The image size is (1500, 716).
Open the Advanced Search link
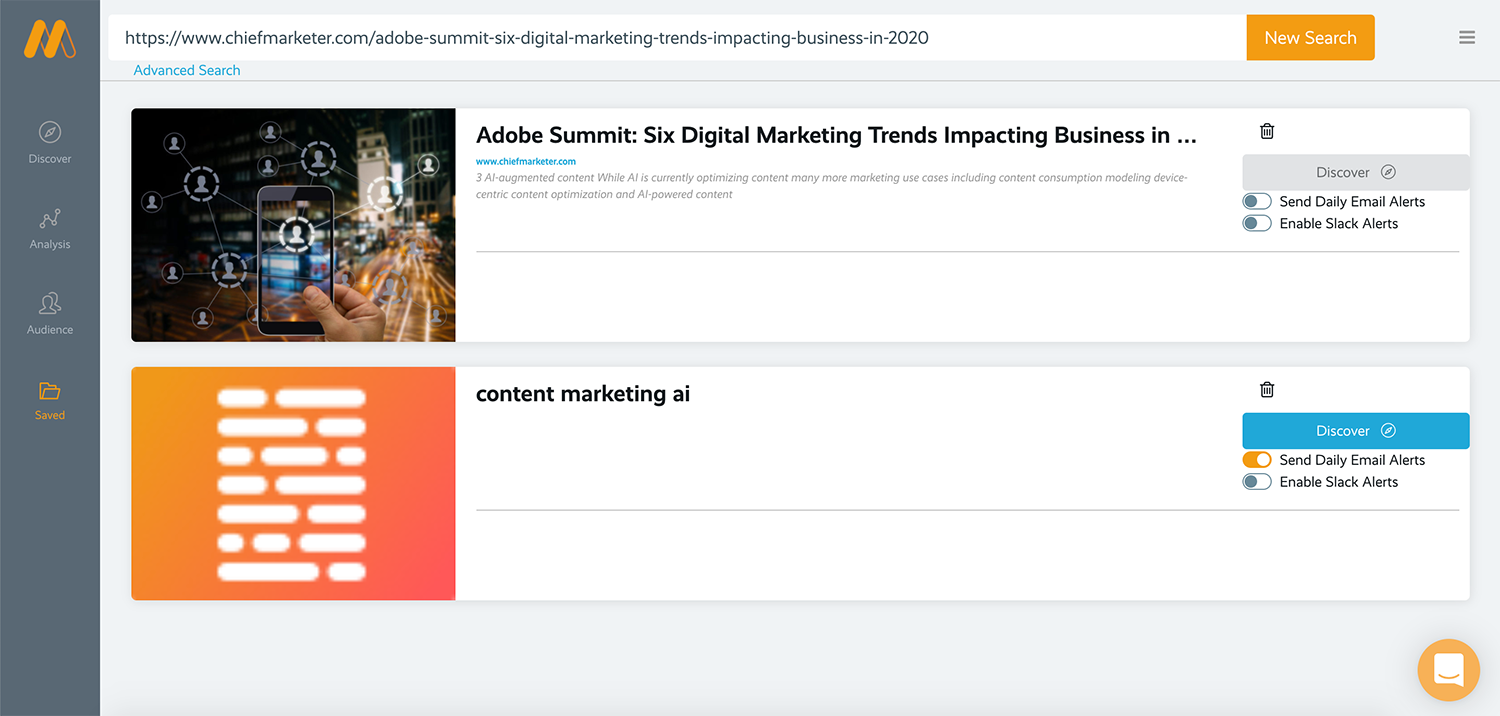[187, 70]
